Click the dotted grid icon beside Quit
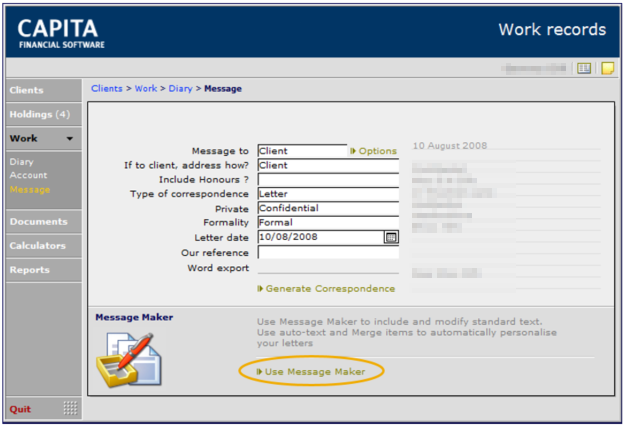 point(70,408)
